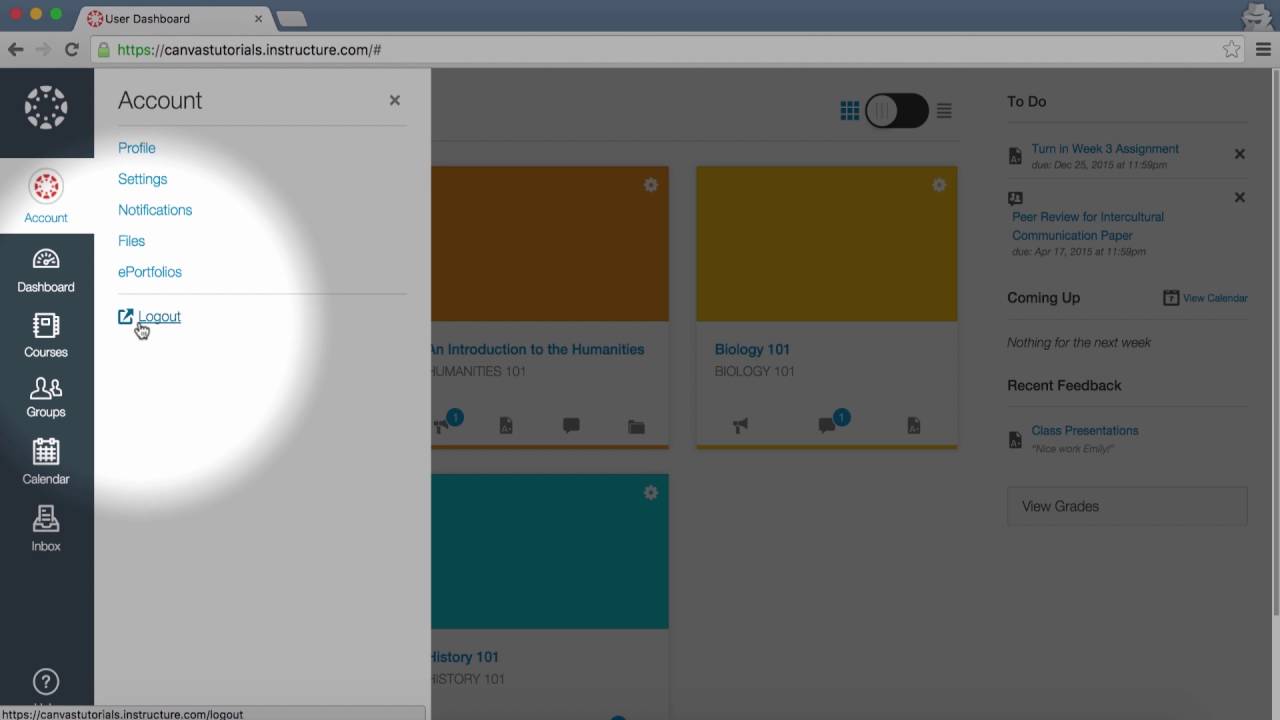
Task: Open settings gear on Biology 101 card
Action: 939,185
